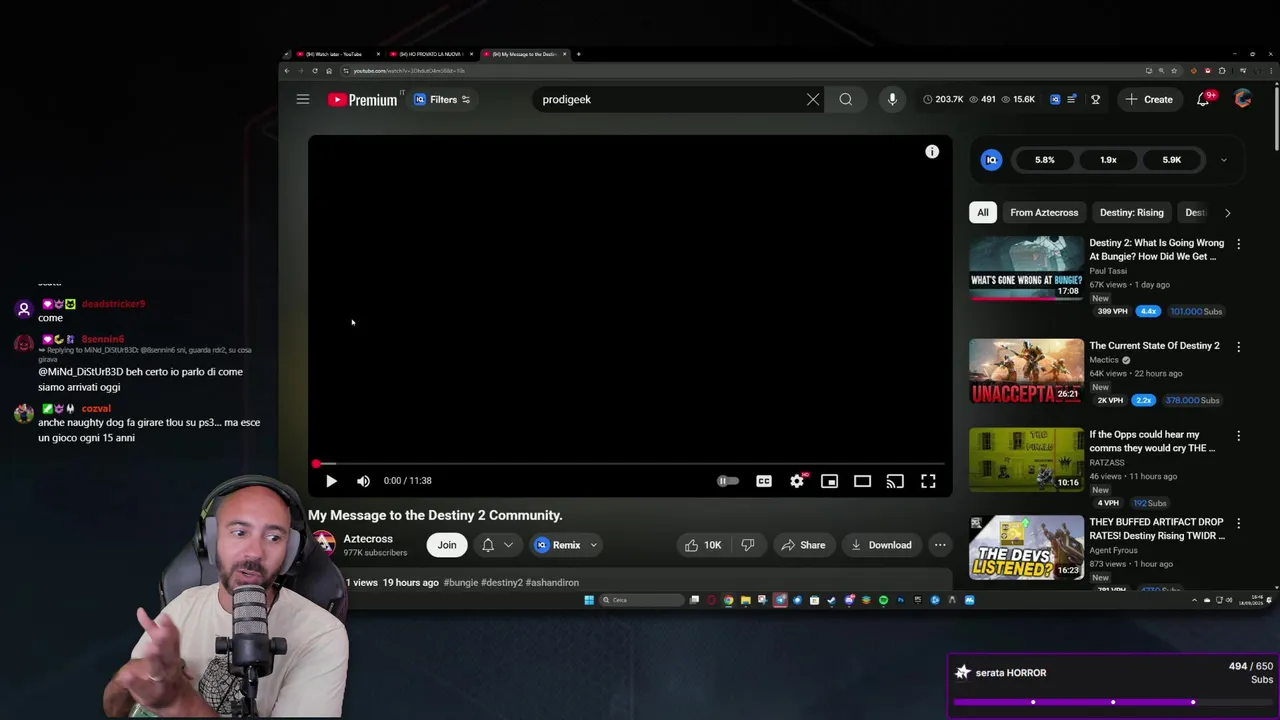Reload the page
This screenshot has width=1280, height=720.
point(315,71)
